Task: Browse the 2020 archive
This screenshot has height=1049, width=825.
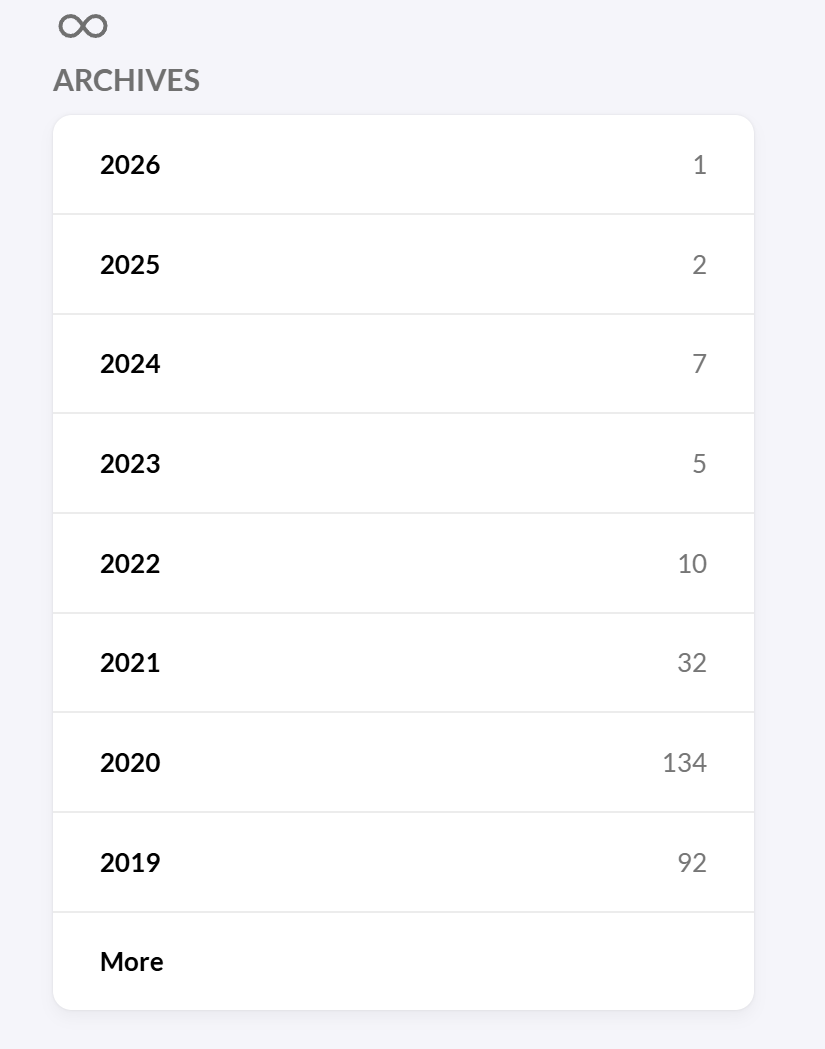Action: tap(130, 763)
